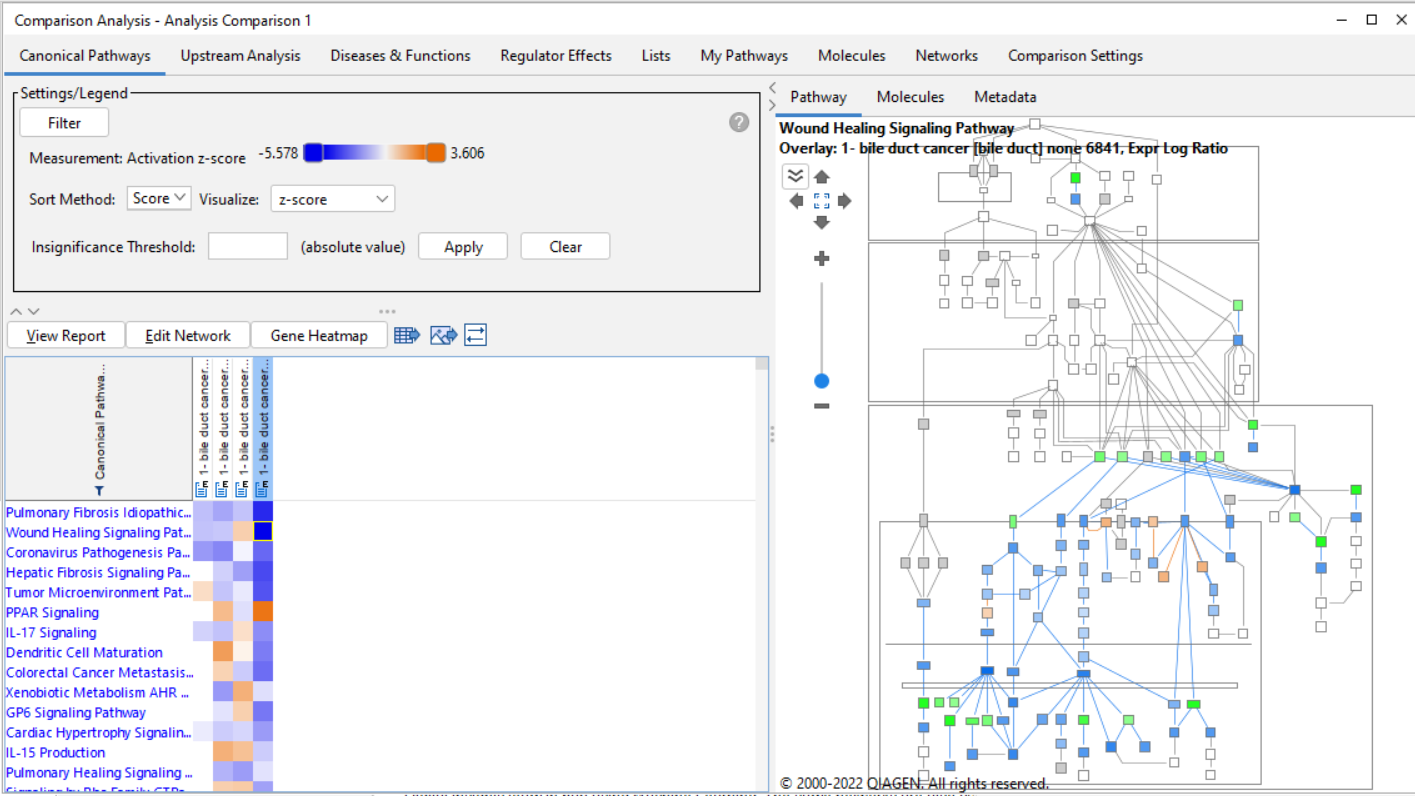Open the Diseases & Functions tab

coord(401,56)
